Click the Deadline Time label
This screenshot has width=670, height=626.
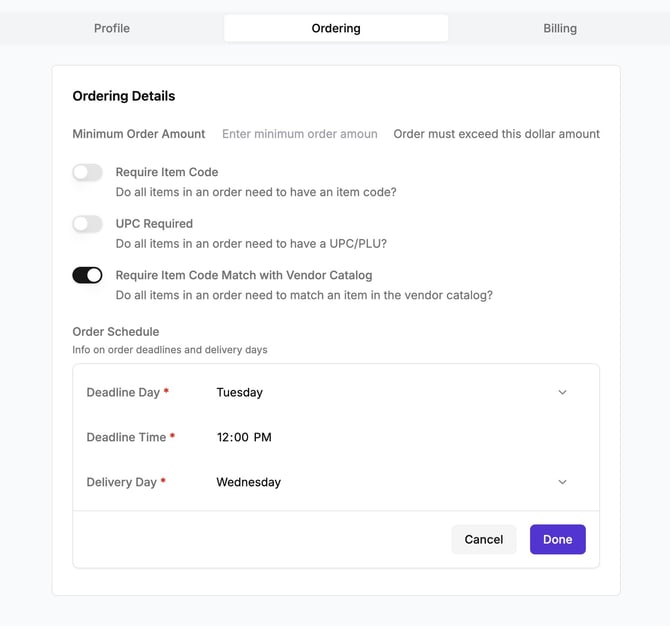pyautogui.click(x=125, y=437)
